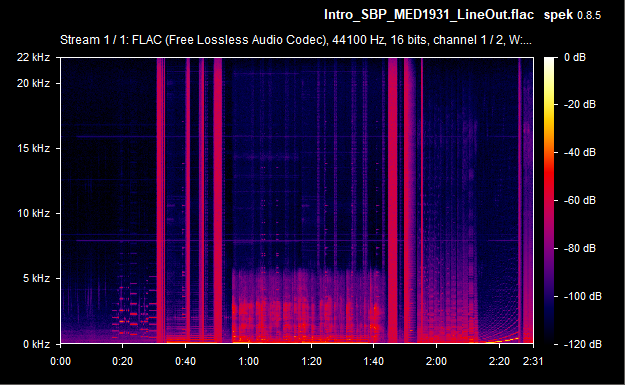
Task: Select the 10 kHz axis label
Action: [x=33, y=213]
